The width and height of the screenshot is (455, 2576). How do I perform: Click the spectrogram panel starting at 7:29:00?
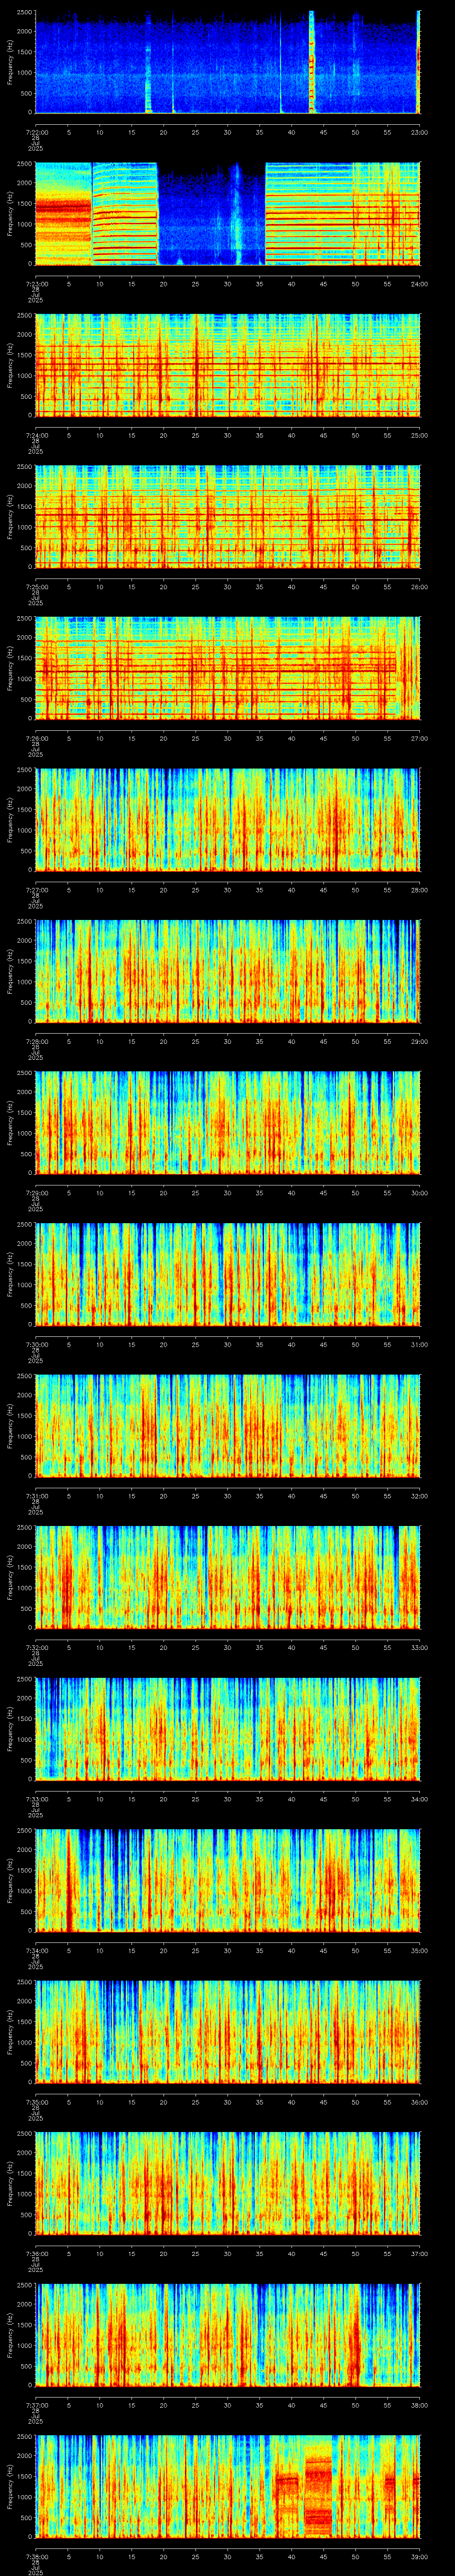228,1122
